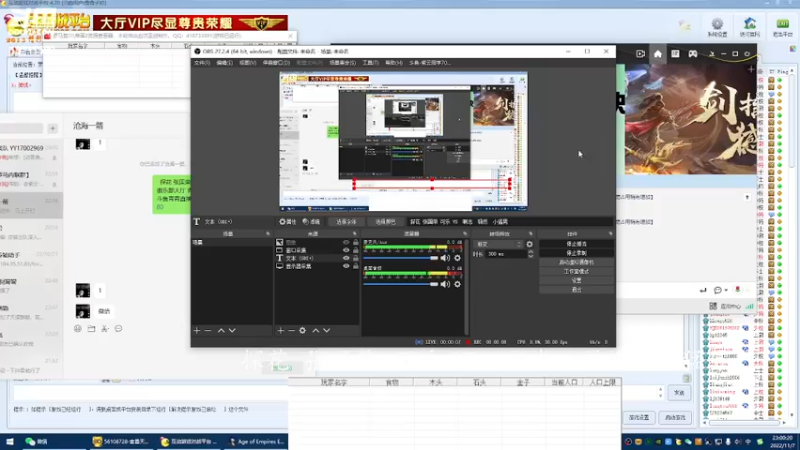Add a new source with the plus icon

pos(280,331)
